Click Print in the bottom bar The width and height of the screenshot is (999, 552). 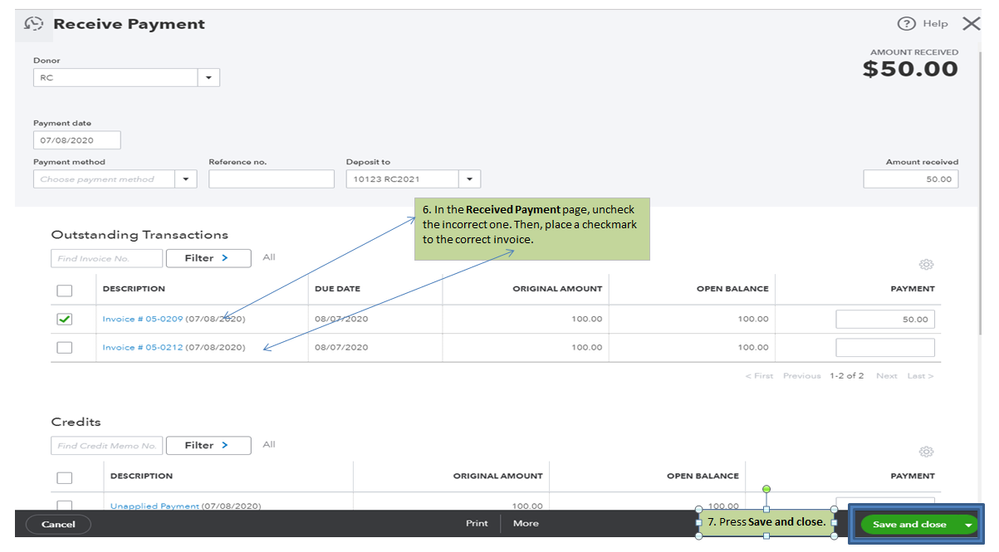click(x=477, y=523)
